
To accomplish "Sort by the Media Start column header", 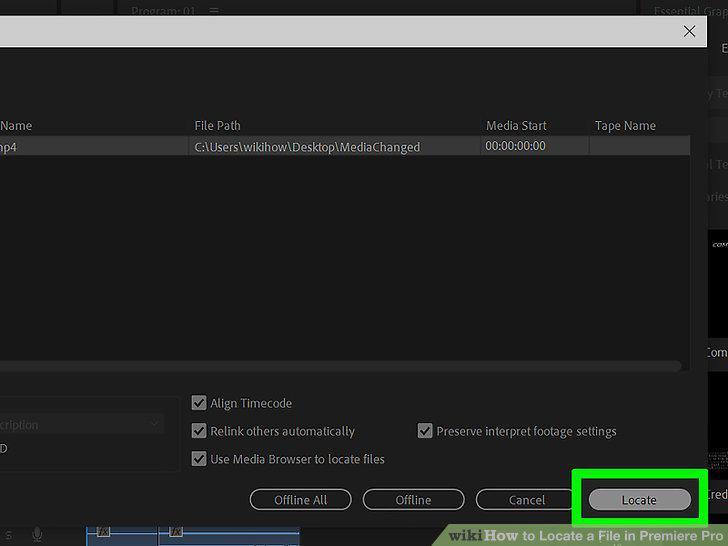I will point(516,125).
